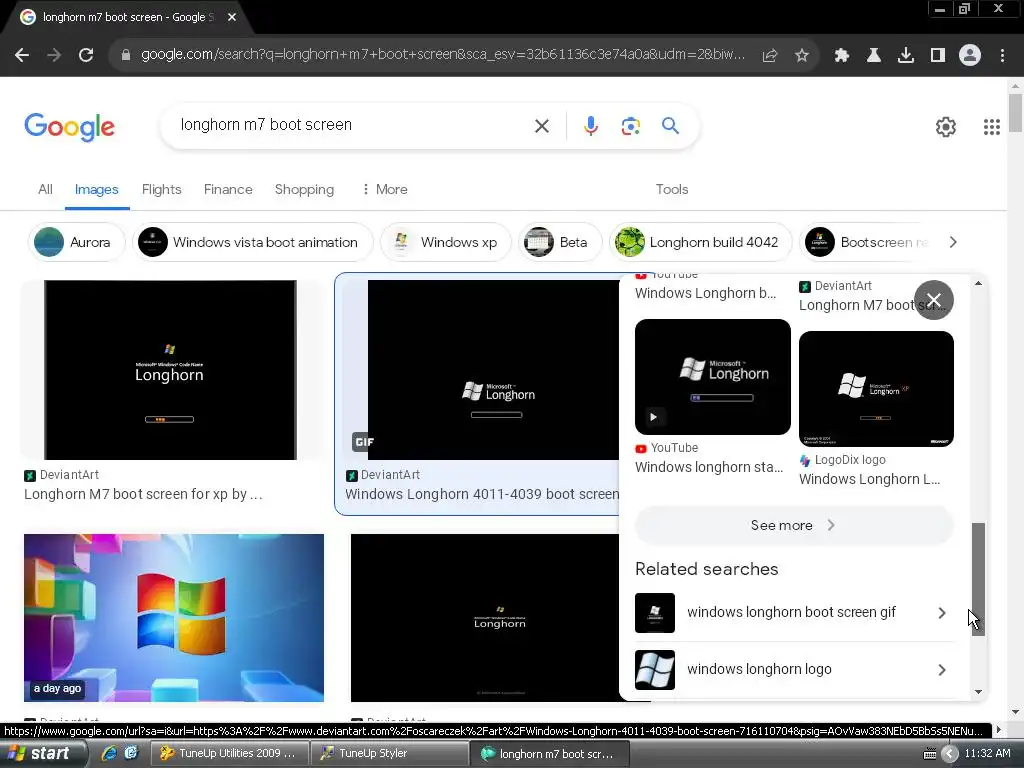Filter by the Beta chip
The image size is (1024, 768).
pyautogui.click(x=560, y=242)
